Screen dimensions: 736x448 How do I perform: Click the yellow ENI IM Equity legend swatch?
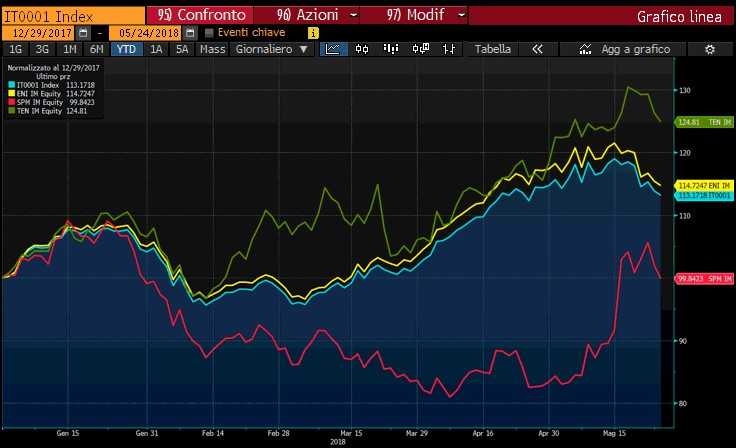click(12, 93)
